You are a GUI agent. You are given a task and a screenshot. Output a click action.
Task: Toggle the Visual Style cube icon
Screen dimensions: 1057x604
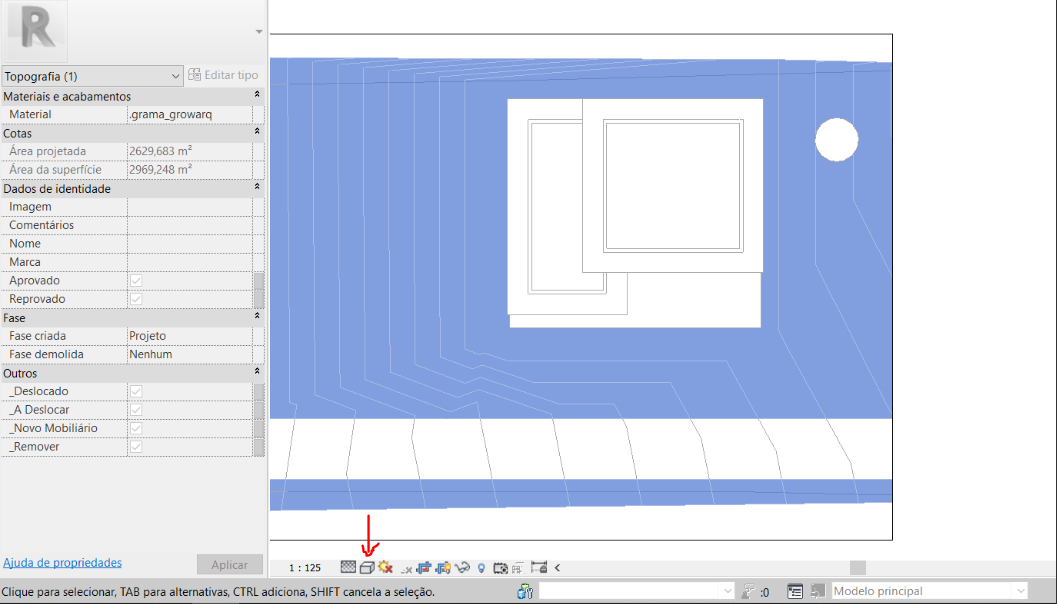[x=369, y=567]
